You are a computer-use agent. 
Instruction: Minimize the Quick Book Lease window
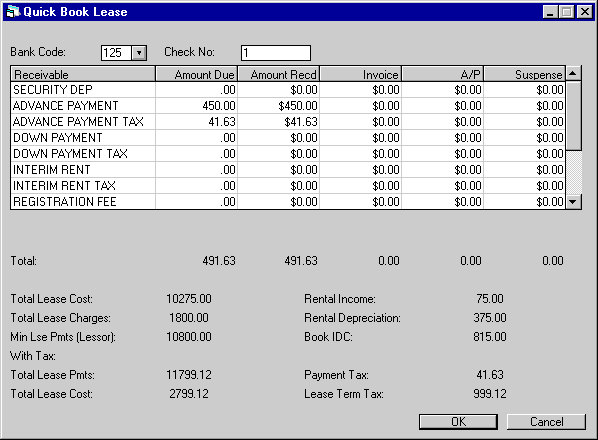550,12
